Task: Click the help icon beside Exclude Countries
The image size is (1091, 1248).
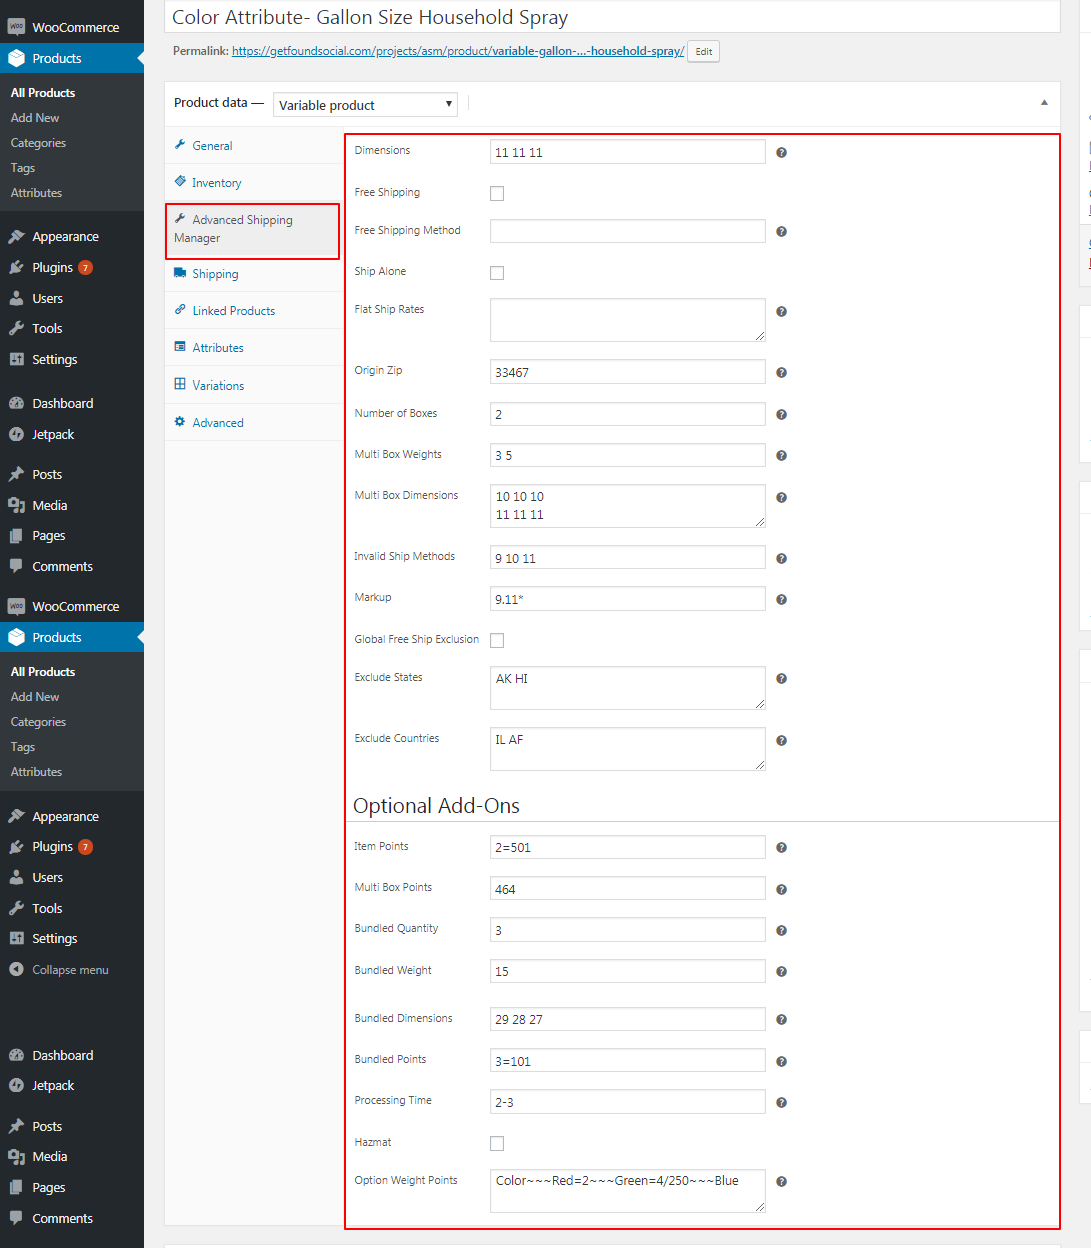Action: pyautogui.click(x=781, y=741)
